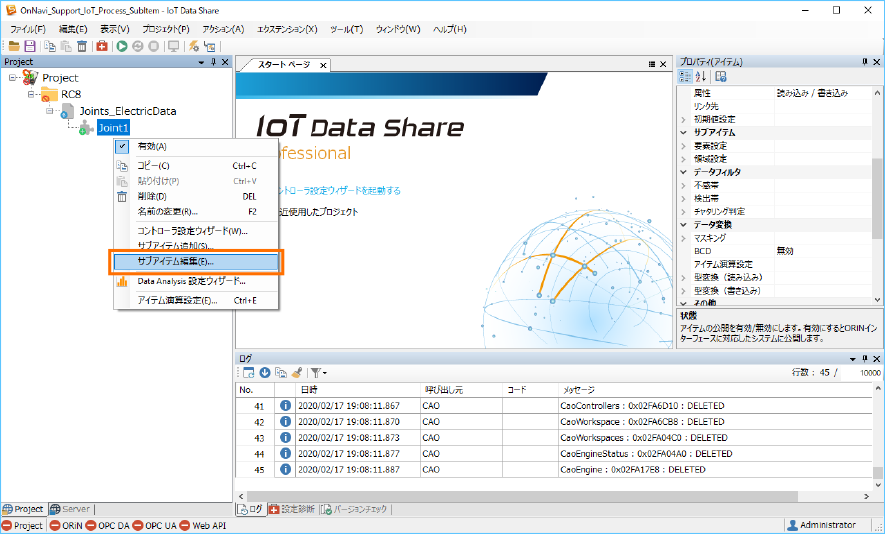Click the trash Delete icon in main toolbar
The height and width of the screenshot is (534, 885).
[x=80, y=46]
